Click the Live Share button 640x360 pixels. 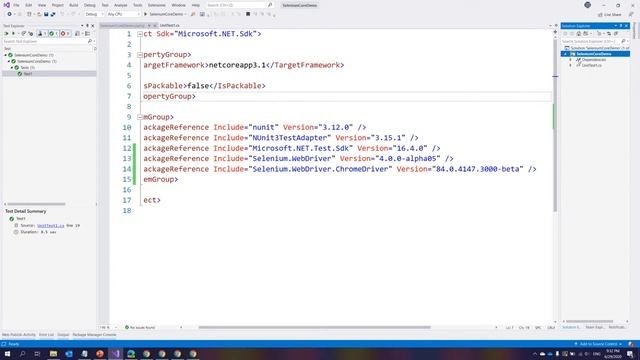click(x=610, y=15)
